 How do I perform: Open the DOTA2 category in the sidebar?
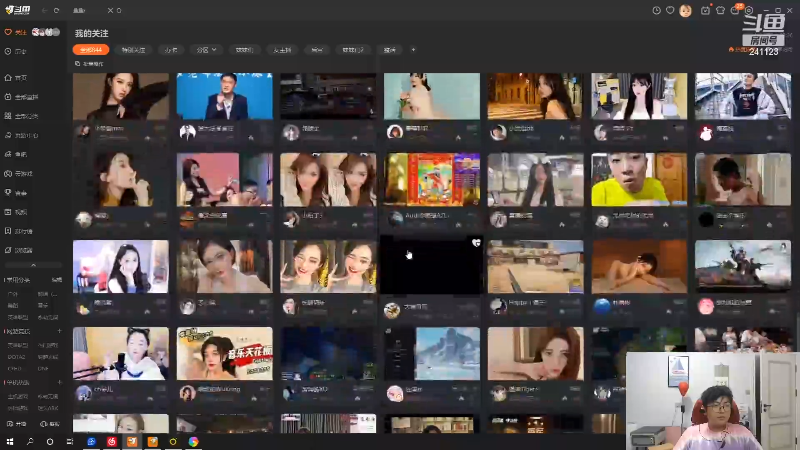16,357
